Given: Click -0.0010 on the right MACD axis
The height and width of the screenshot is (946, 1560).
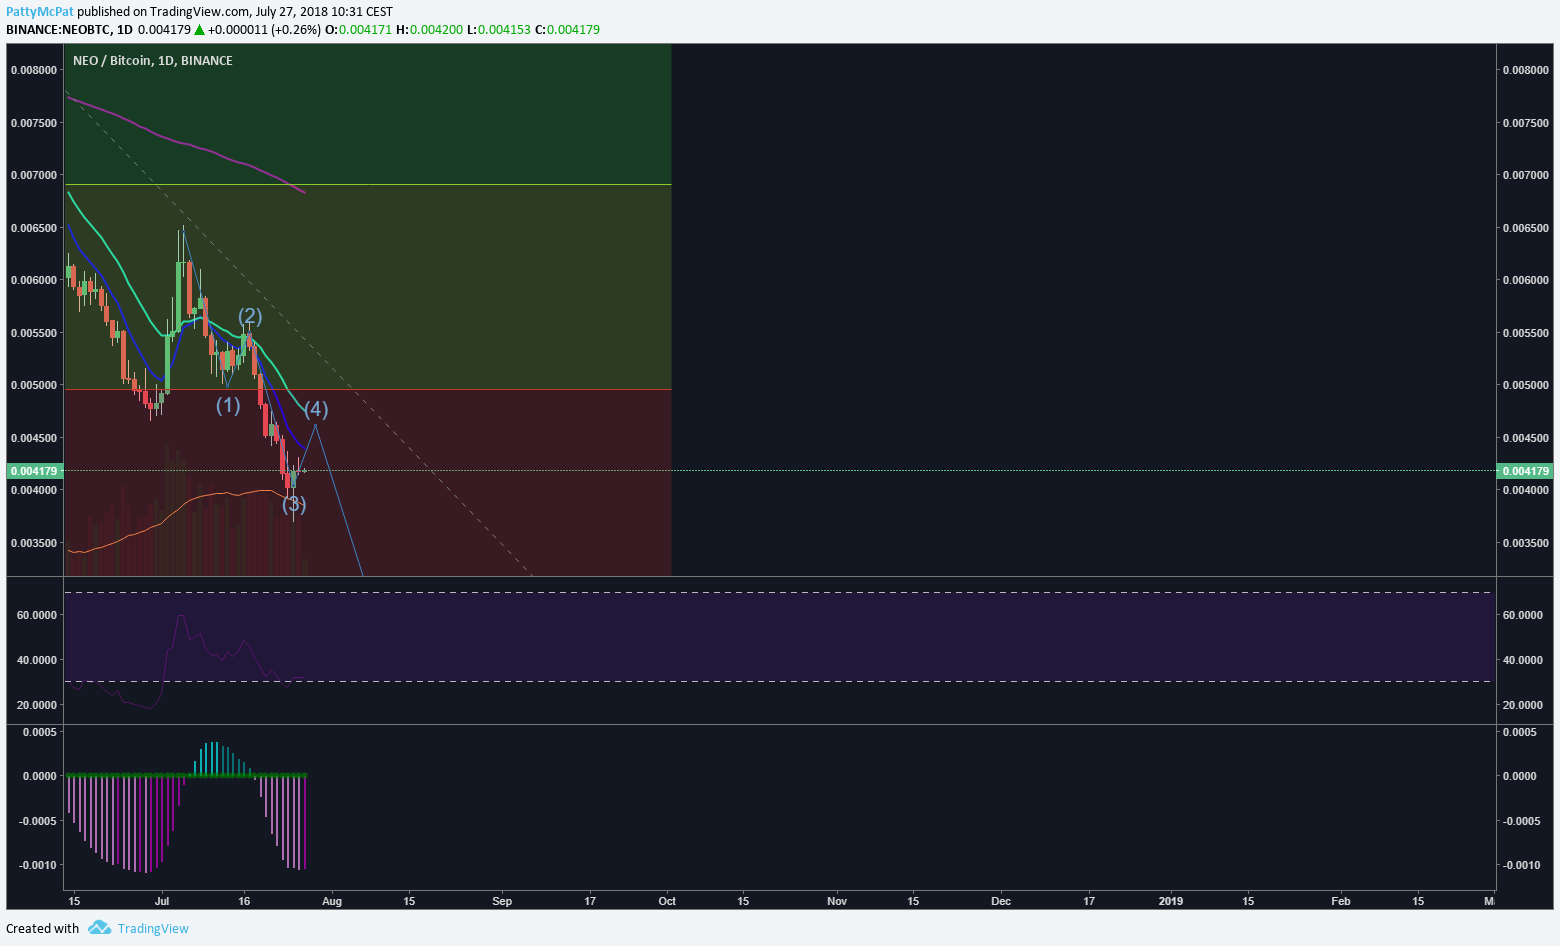Looking at the screenshot, I should pos(1520,865).
